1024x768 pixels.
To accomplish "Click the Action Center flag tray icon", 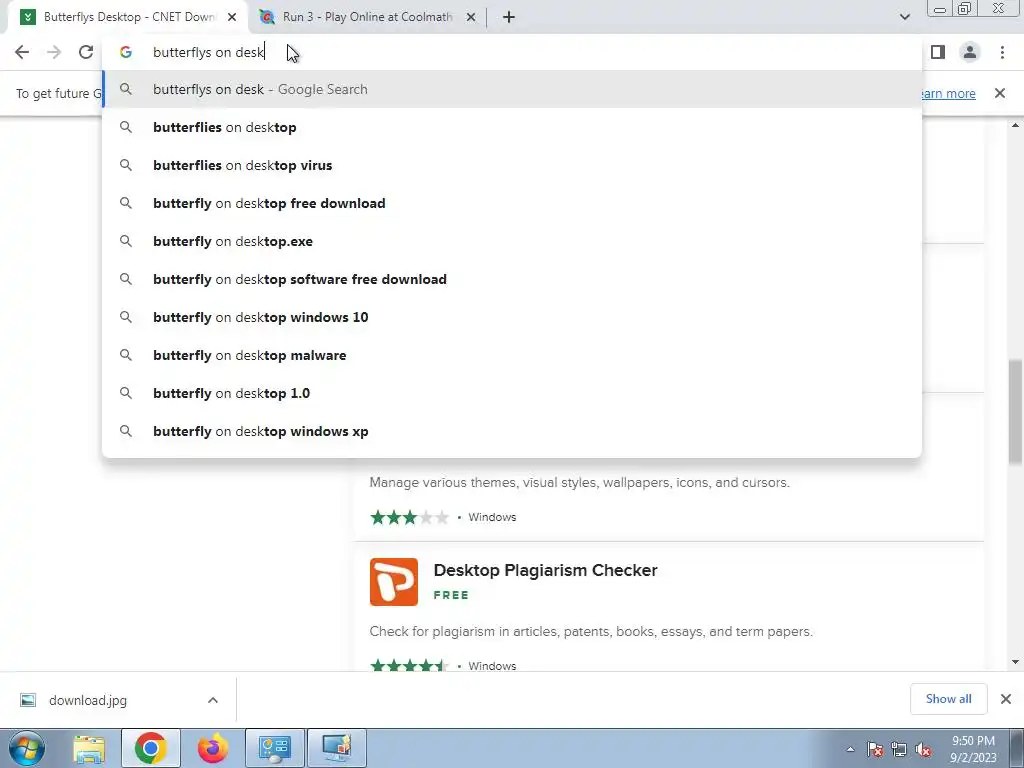I will [x=875, y=750].
